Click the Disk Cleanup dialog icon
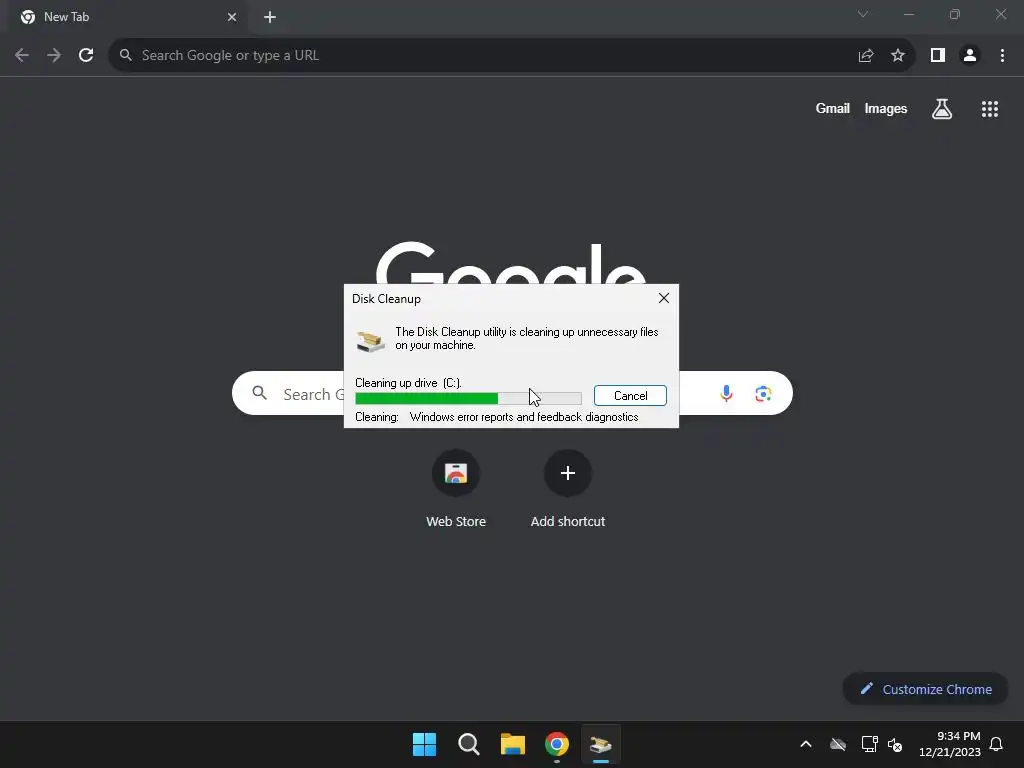1024x768 pixels. click(370, 341)
